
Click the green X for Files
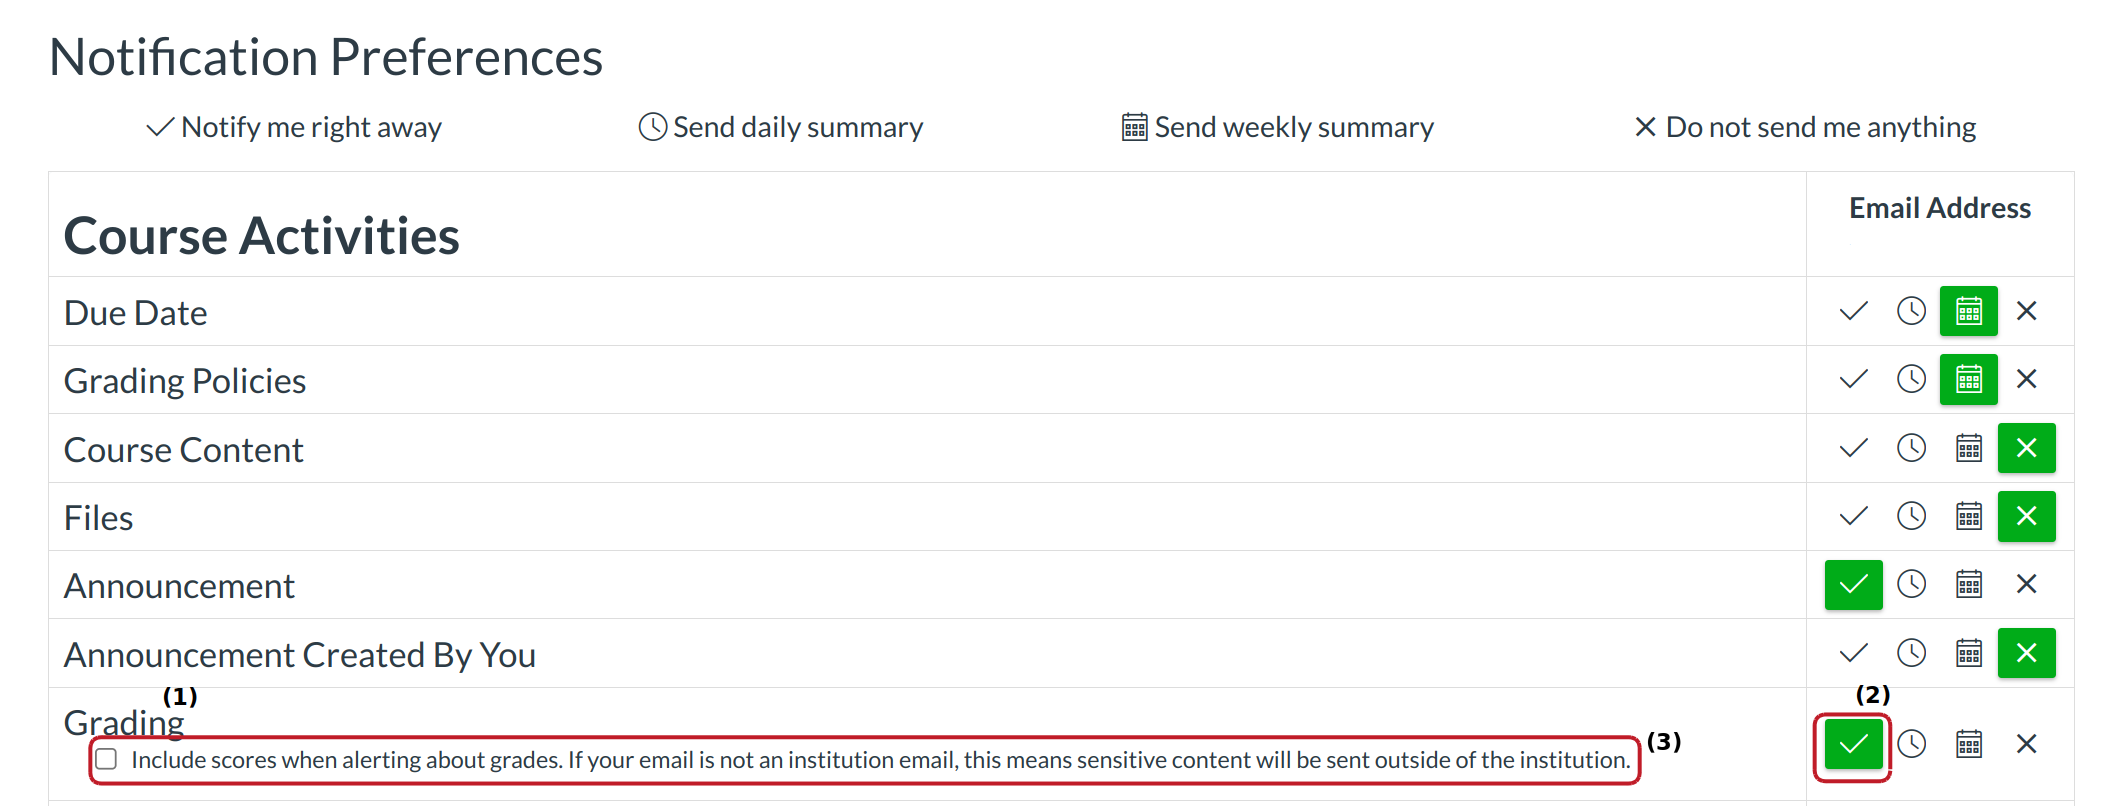click(x=2026, y=516)
